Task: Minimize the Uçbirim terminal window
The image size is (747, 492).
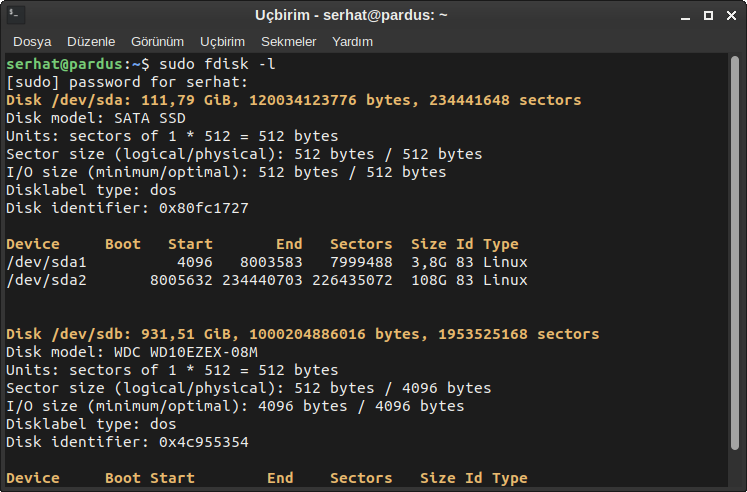Action: 683,15
